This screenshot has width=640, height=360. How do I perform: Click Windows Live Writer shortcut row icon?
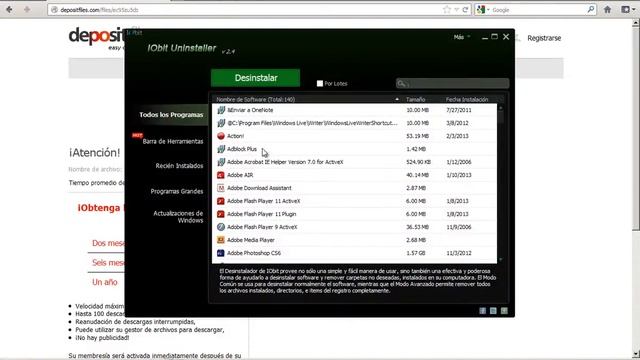click(221, 123)
